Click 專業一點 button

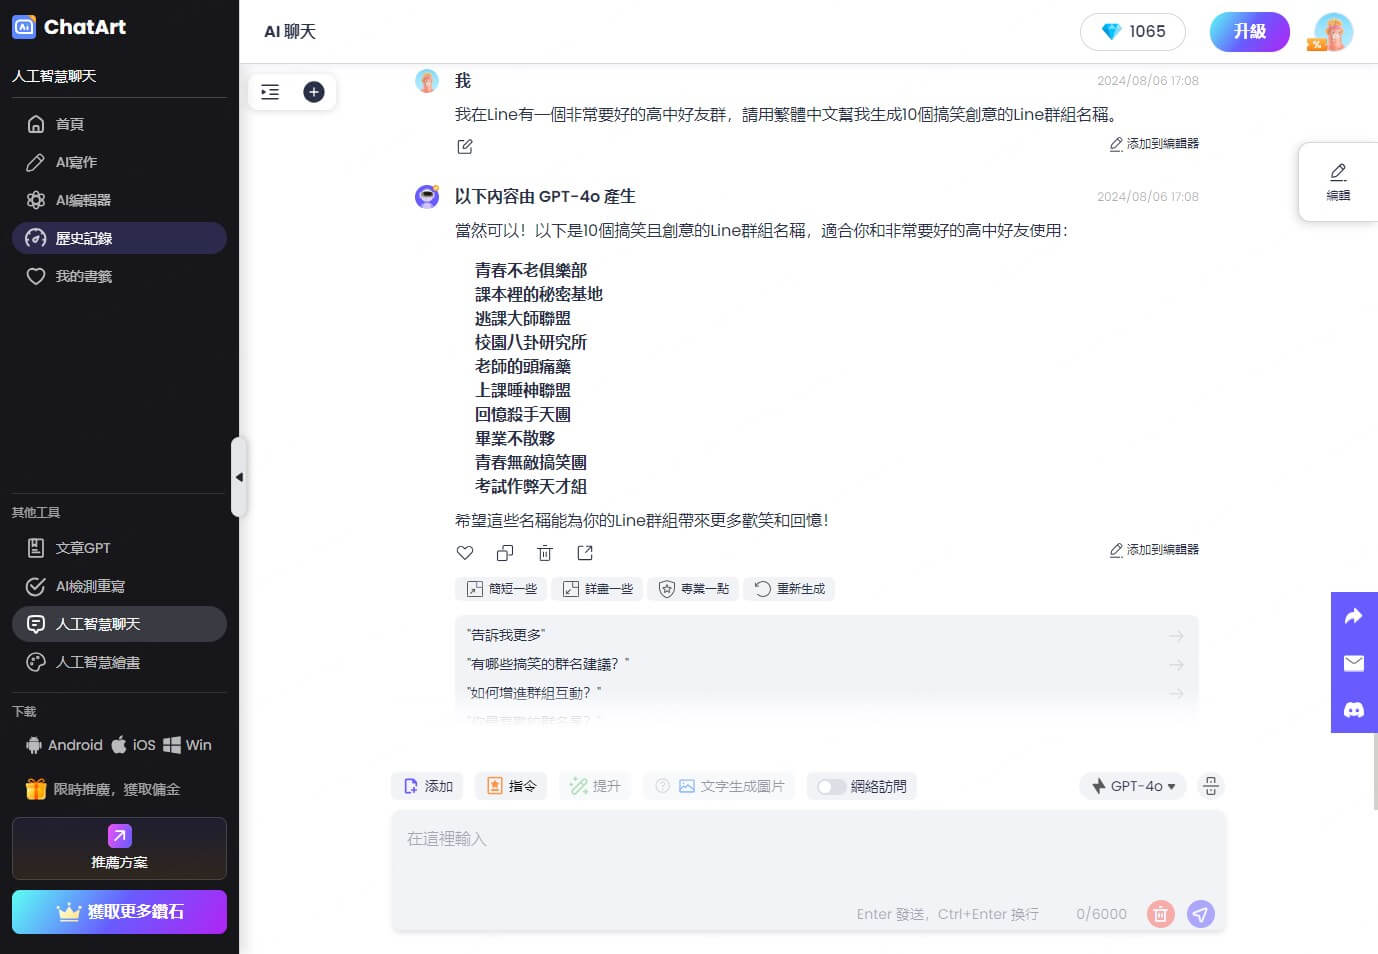(x=693, y=589)
